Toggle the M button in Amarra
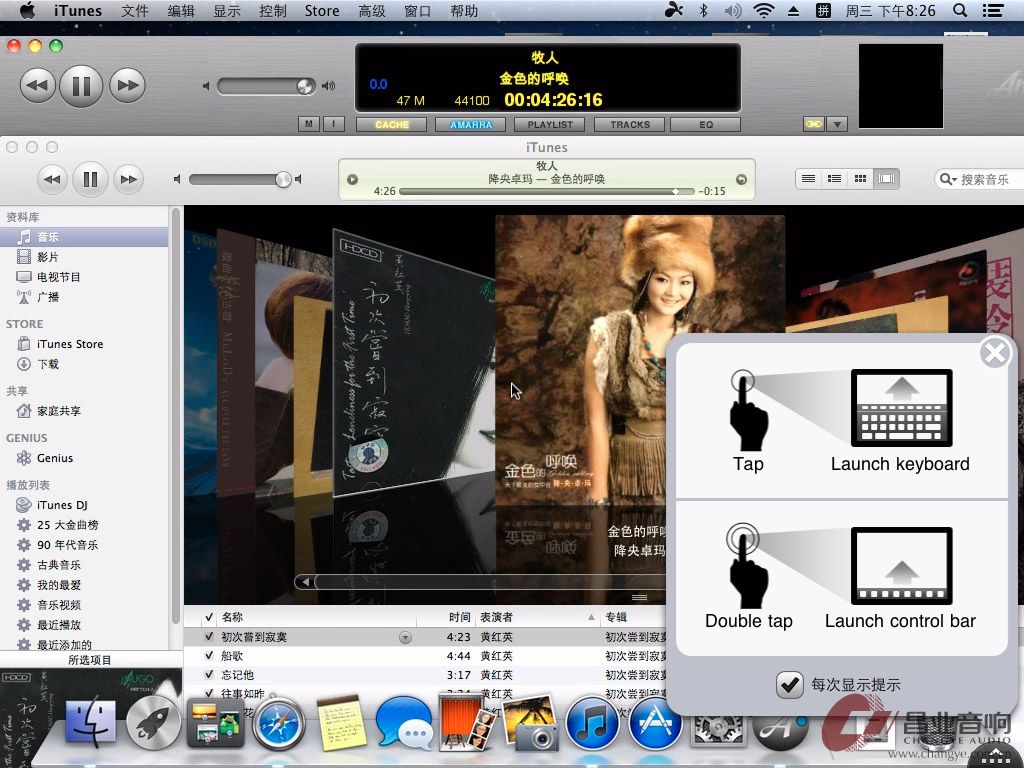The height and width of the screenshot is (768, 1024). pos(309,124)
